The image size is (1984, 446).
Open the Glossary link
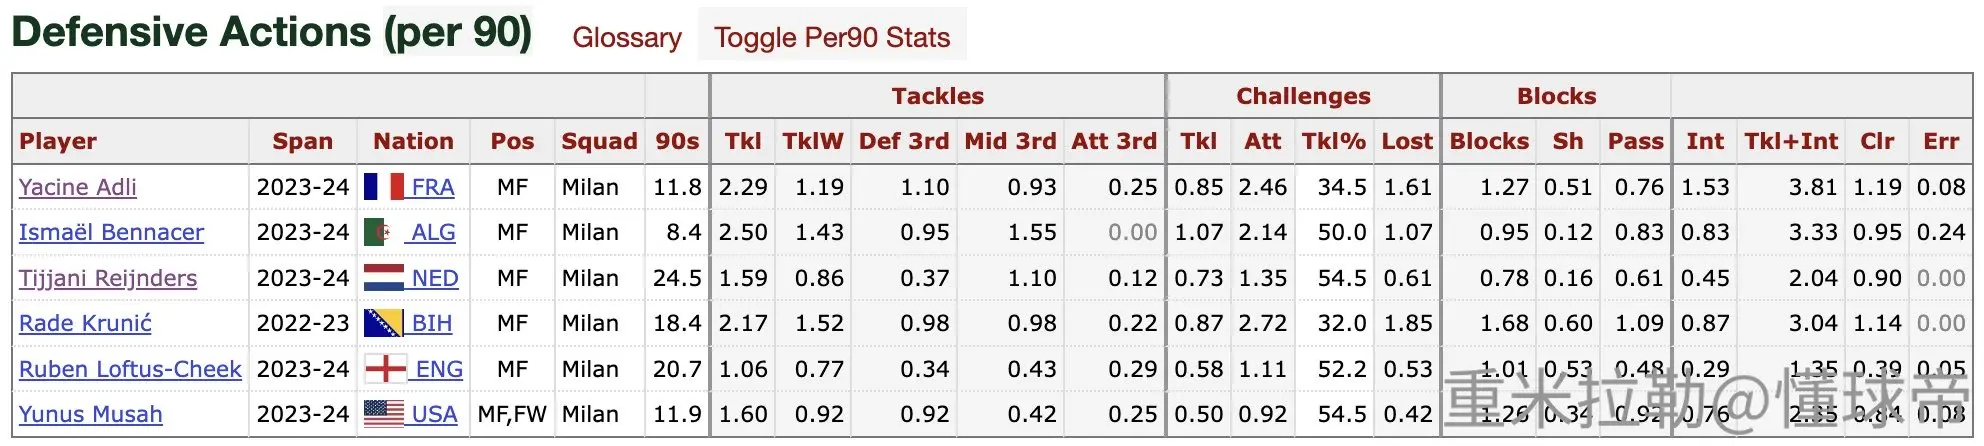(x=627, y=37)
